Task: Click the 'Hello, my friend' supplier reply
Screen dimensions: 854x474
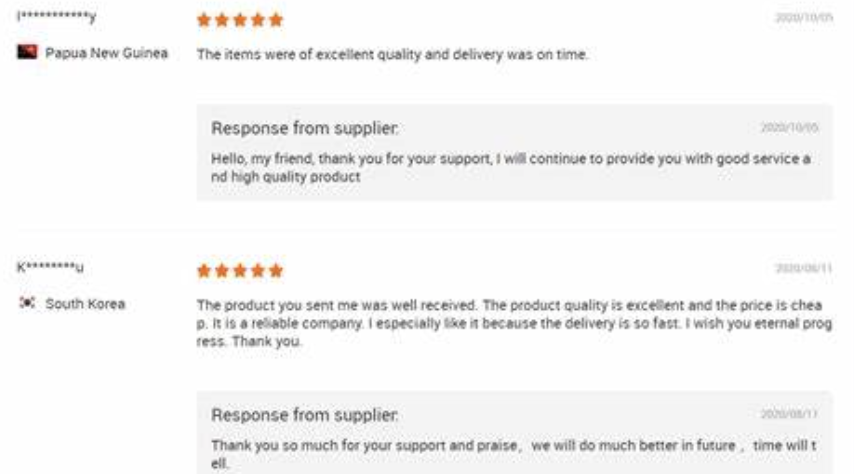Action: coord(511,168)
